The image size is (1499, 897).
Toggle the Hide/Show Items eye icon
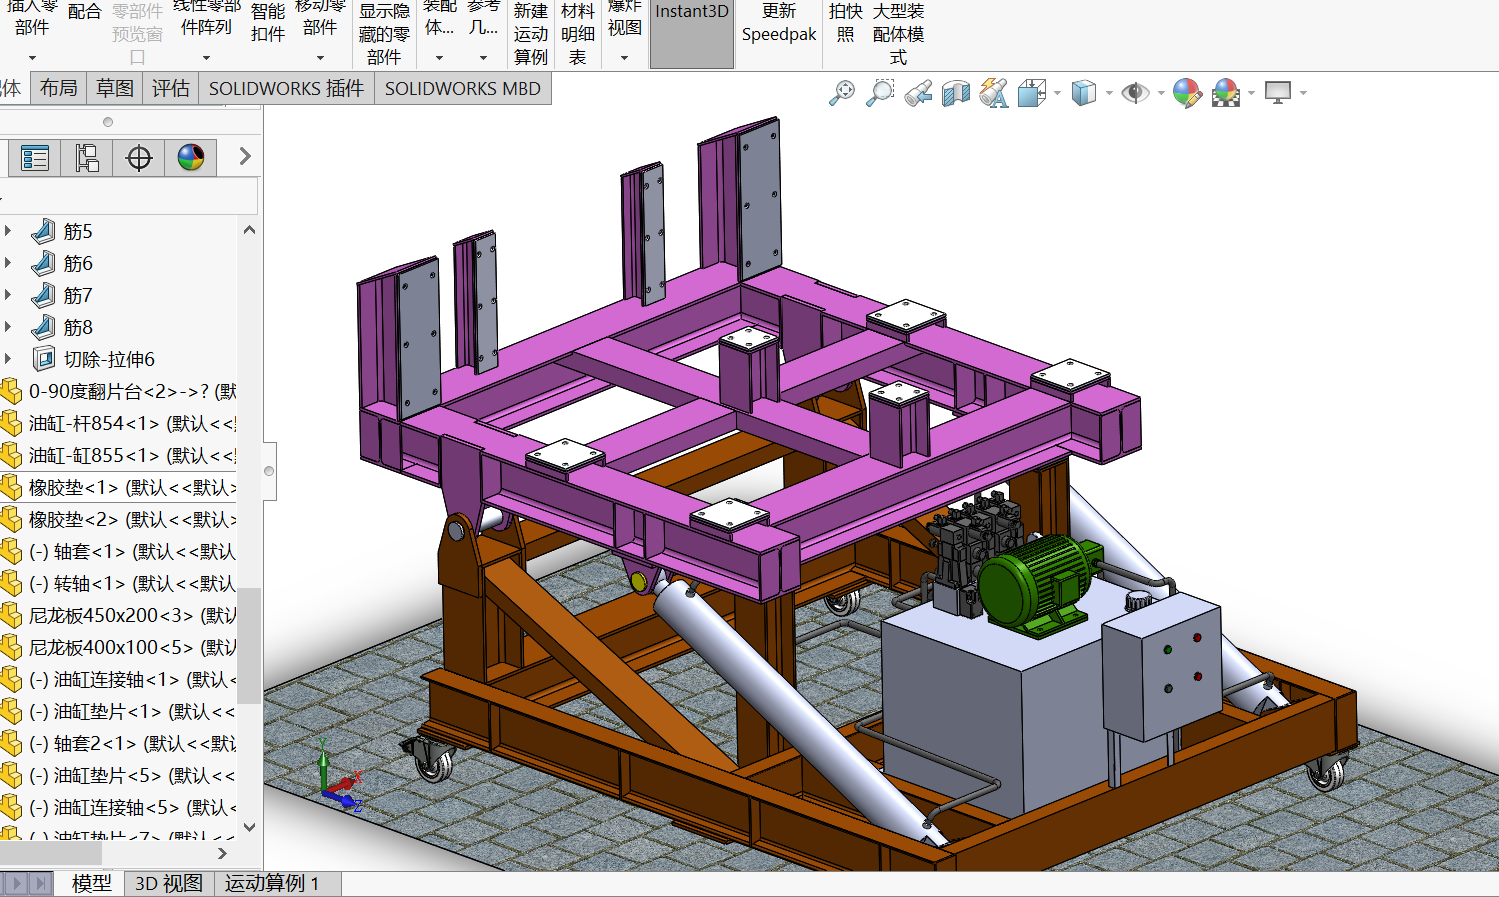1135,93
